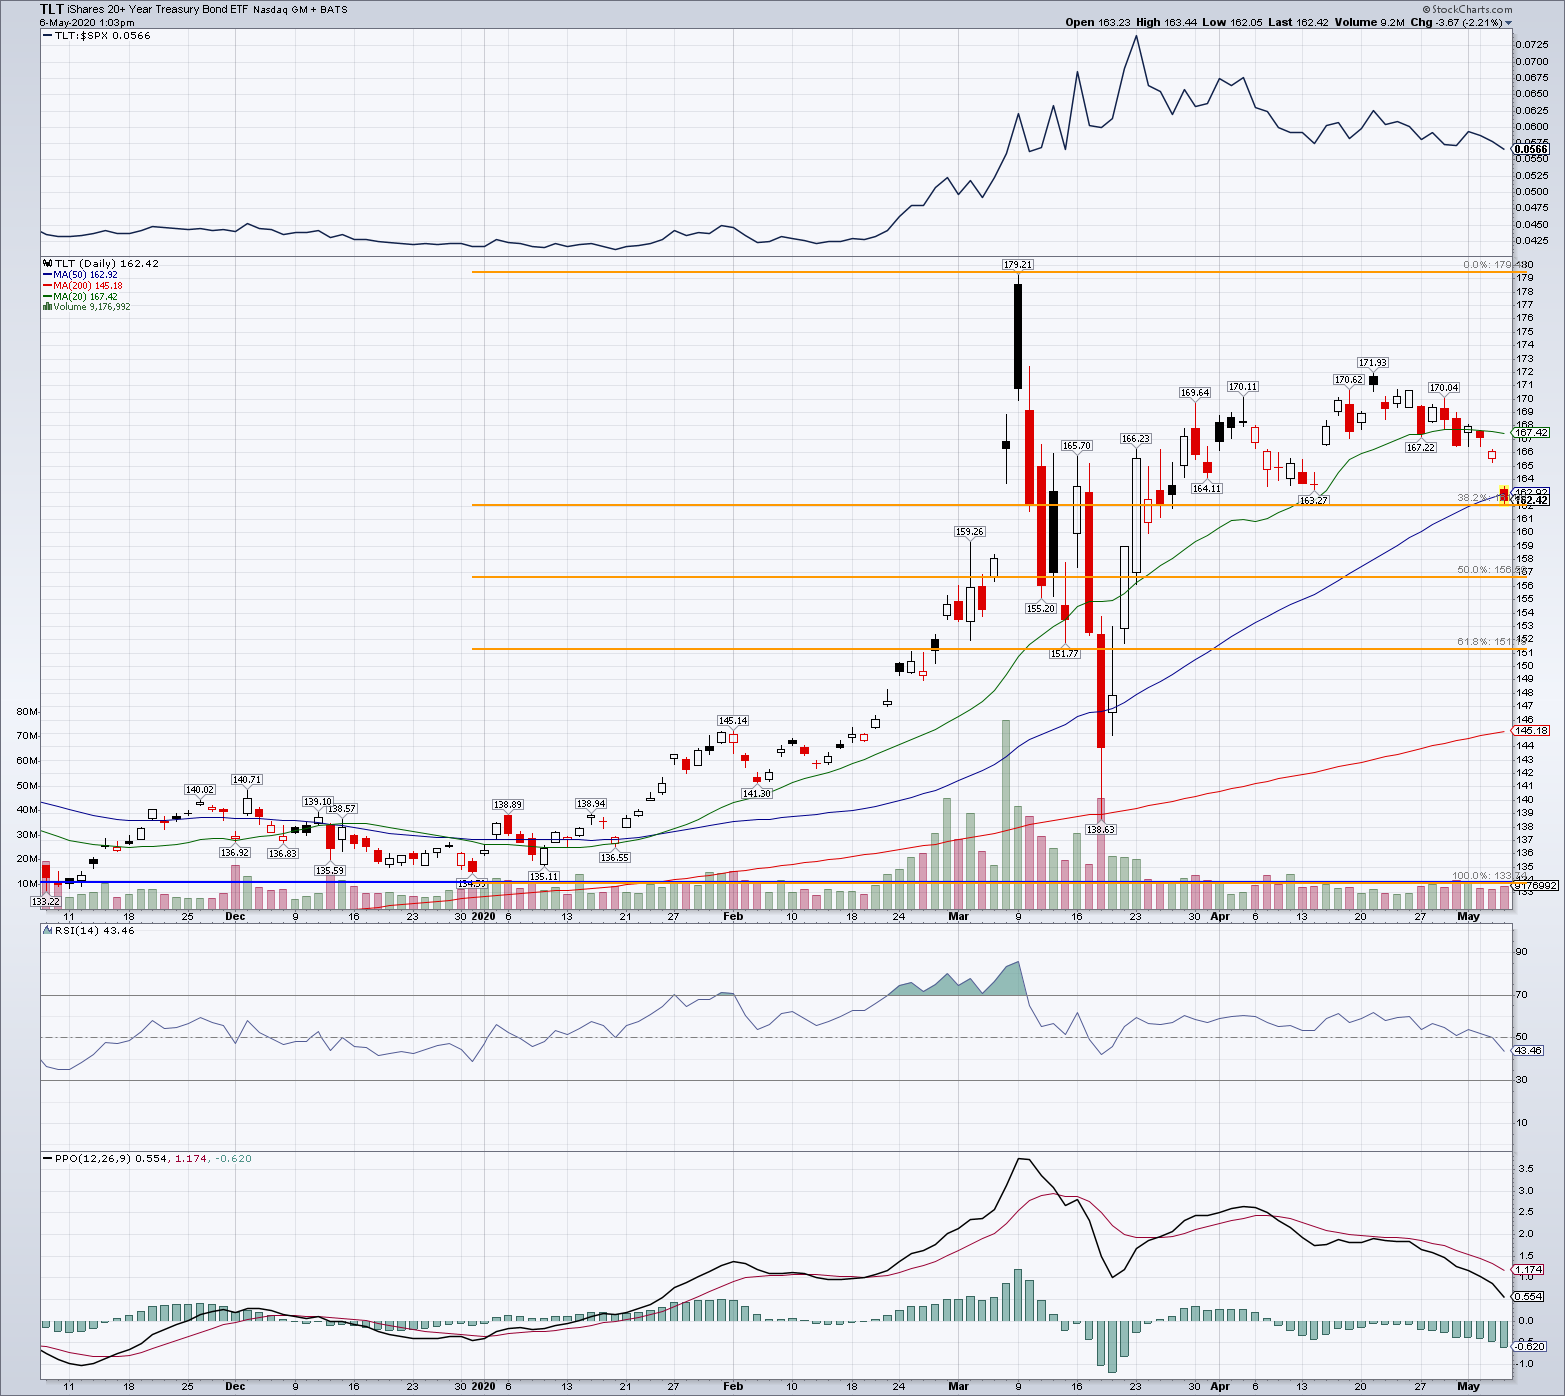This screenshot has width=1565, height=1396.
Task: Click the 2020 year label on the price chart date axis
Action: [x=483, y=916]
